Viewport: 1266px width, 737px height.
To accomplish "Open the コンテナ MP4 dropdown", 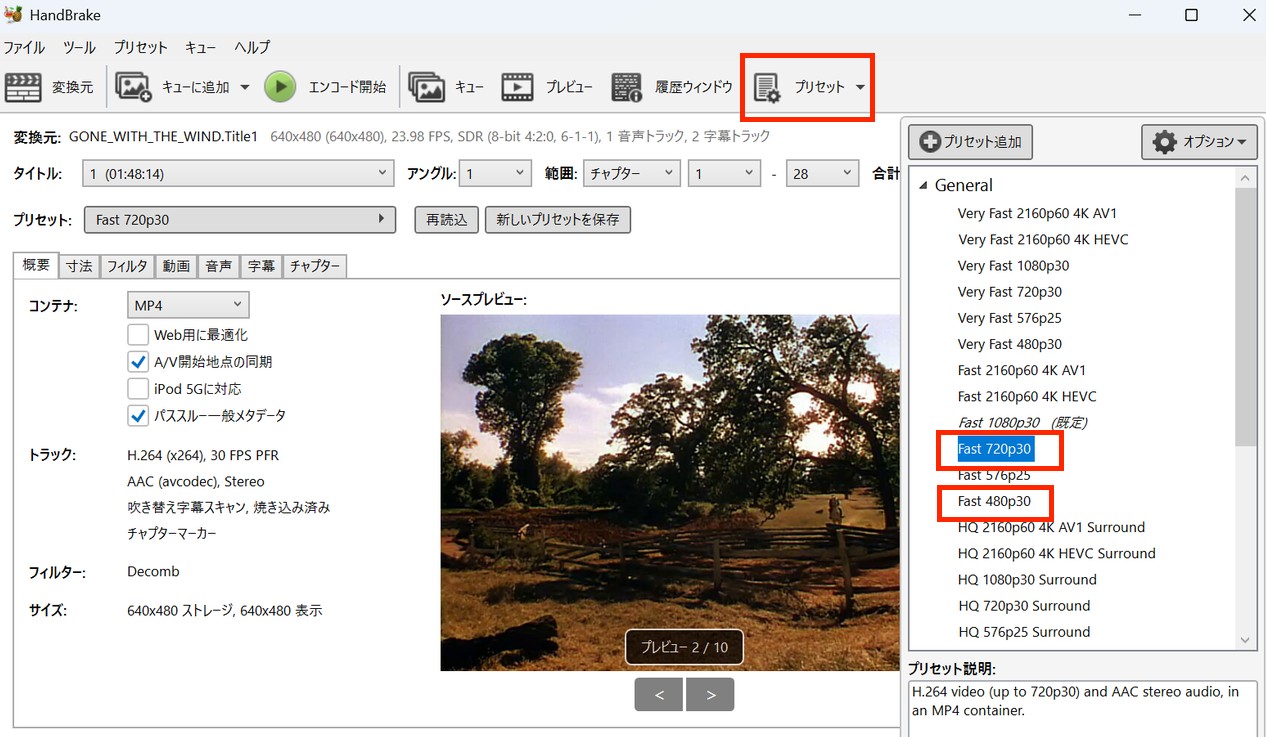I will [x=188, y=305].
